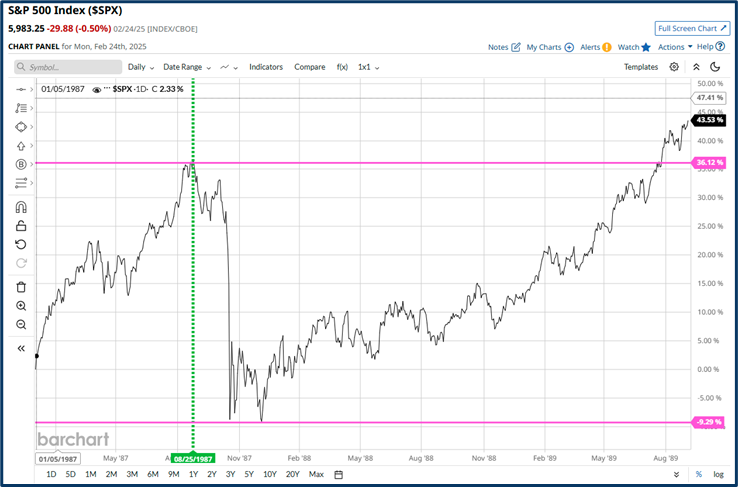Toggle the log scale option

[x=718, y=474]
